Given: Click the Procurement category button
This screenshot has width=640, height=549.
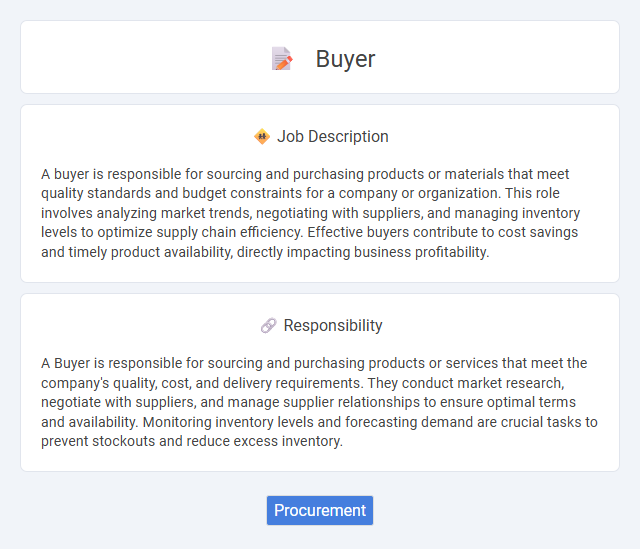Looking at the screenshot, I should 320,510.
